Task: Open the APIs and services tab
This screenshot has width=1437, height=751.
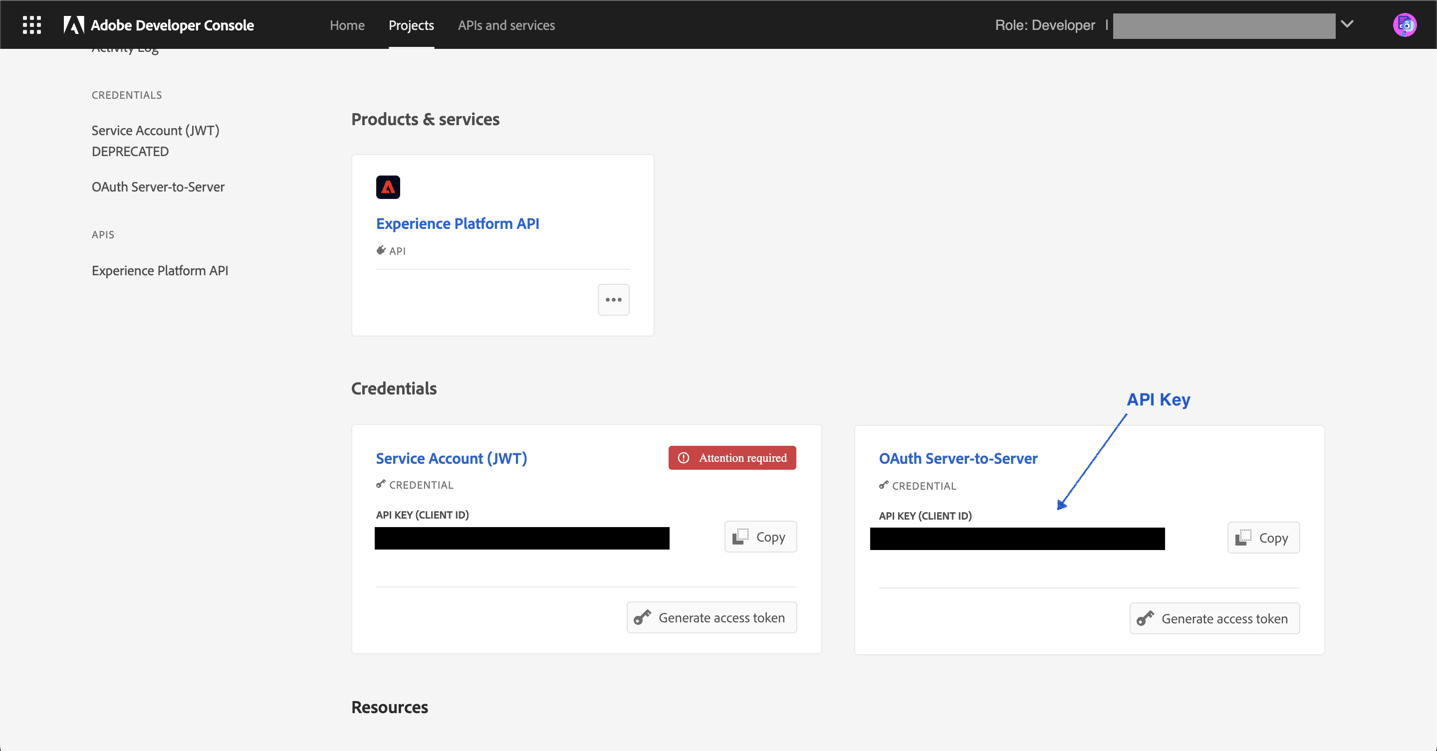Action: point(506,25)
